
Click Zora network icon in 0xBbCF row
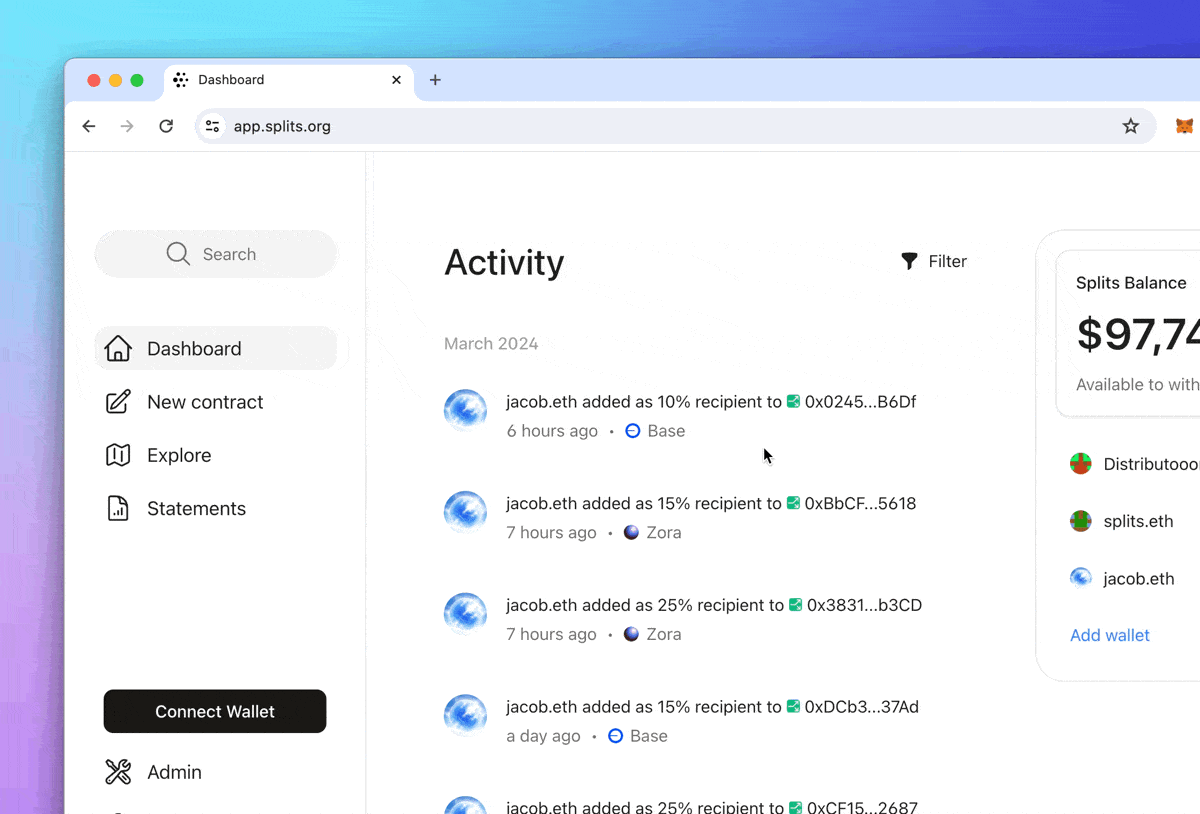(x=631, y=533)
